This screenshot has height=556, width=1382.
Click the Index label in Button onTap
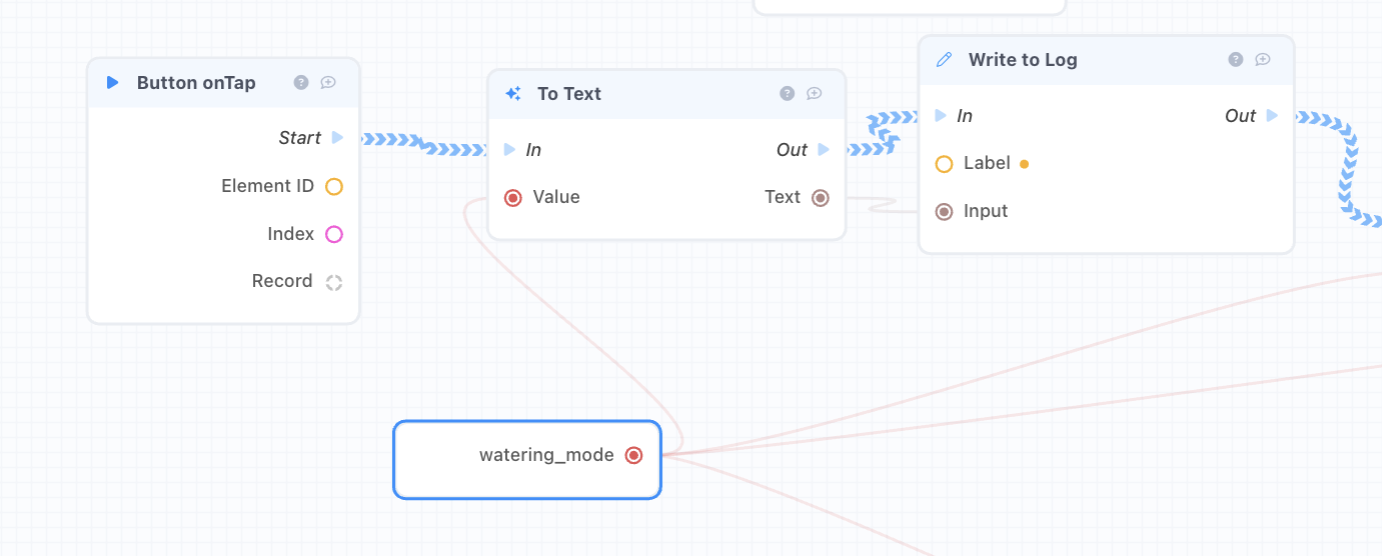pos(291,234)
